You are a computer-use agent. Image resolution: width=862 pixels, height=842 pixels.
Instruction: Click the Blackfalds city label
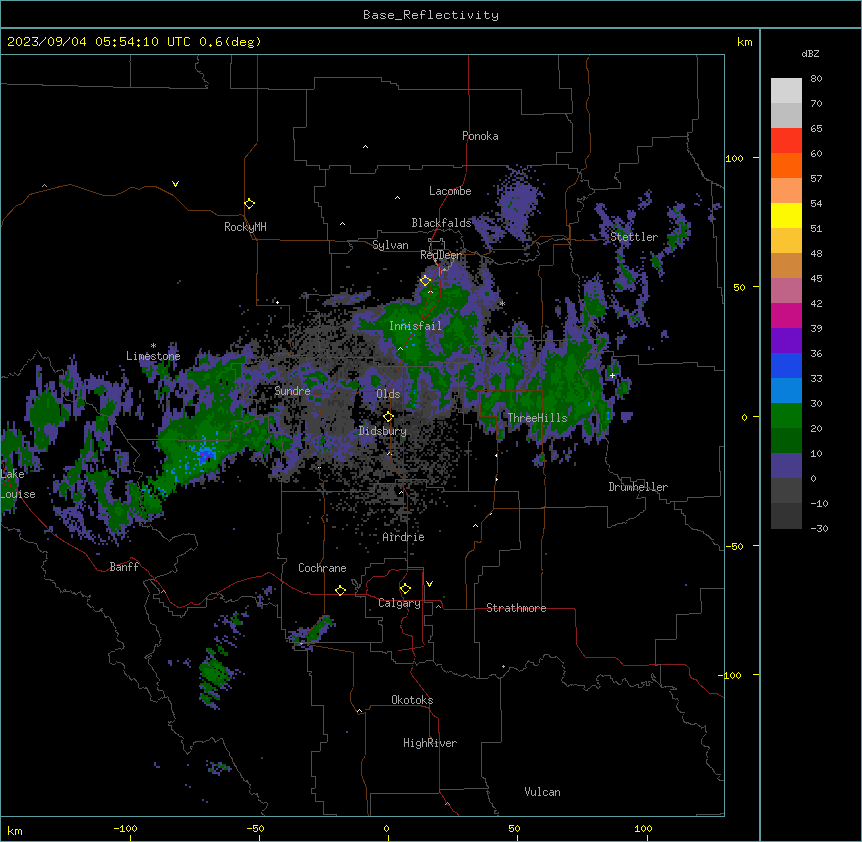pos(441,223)
